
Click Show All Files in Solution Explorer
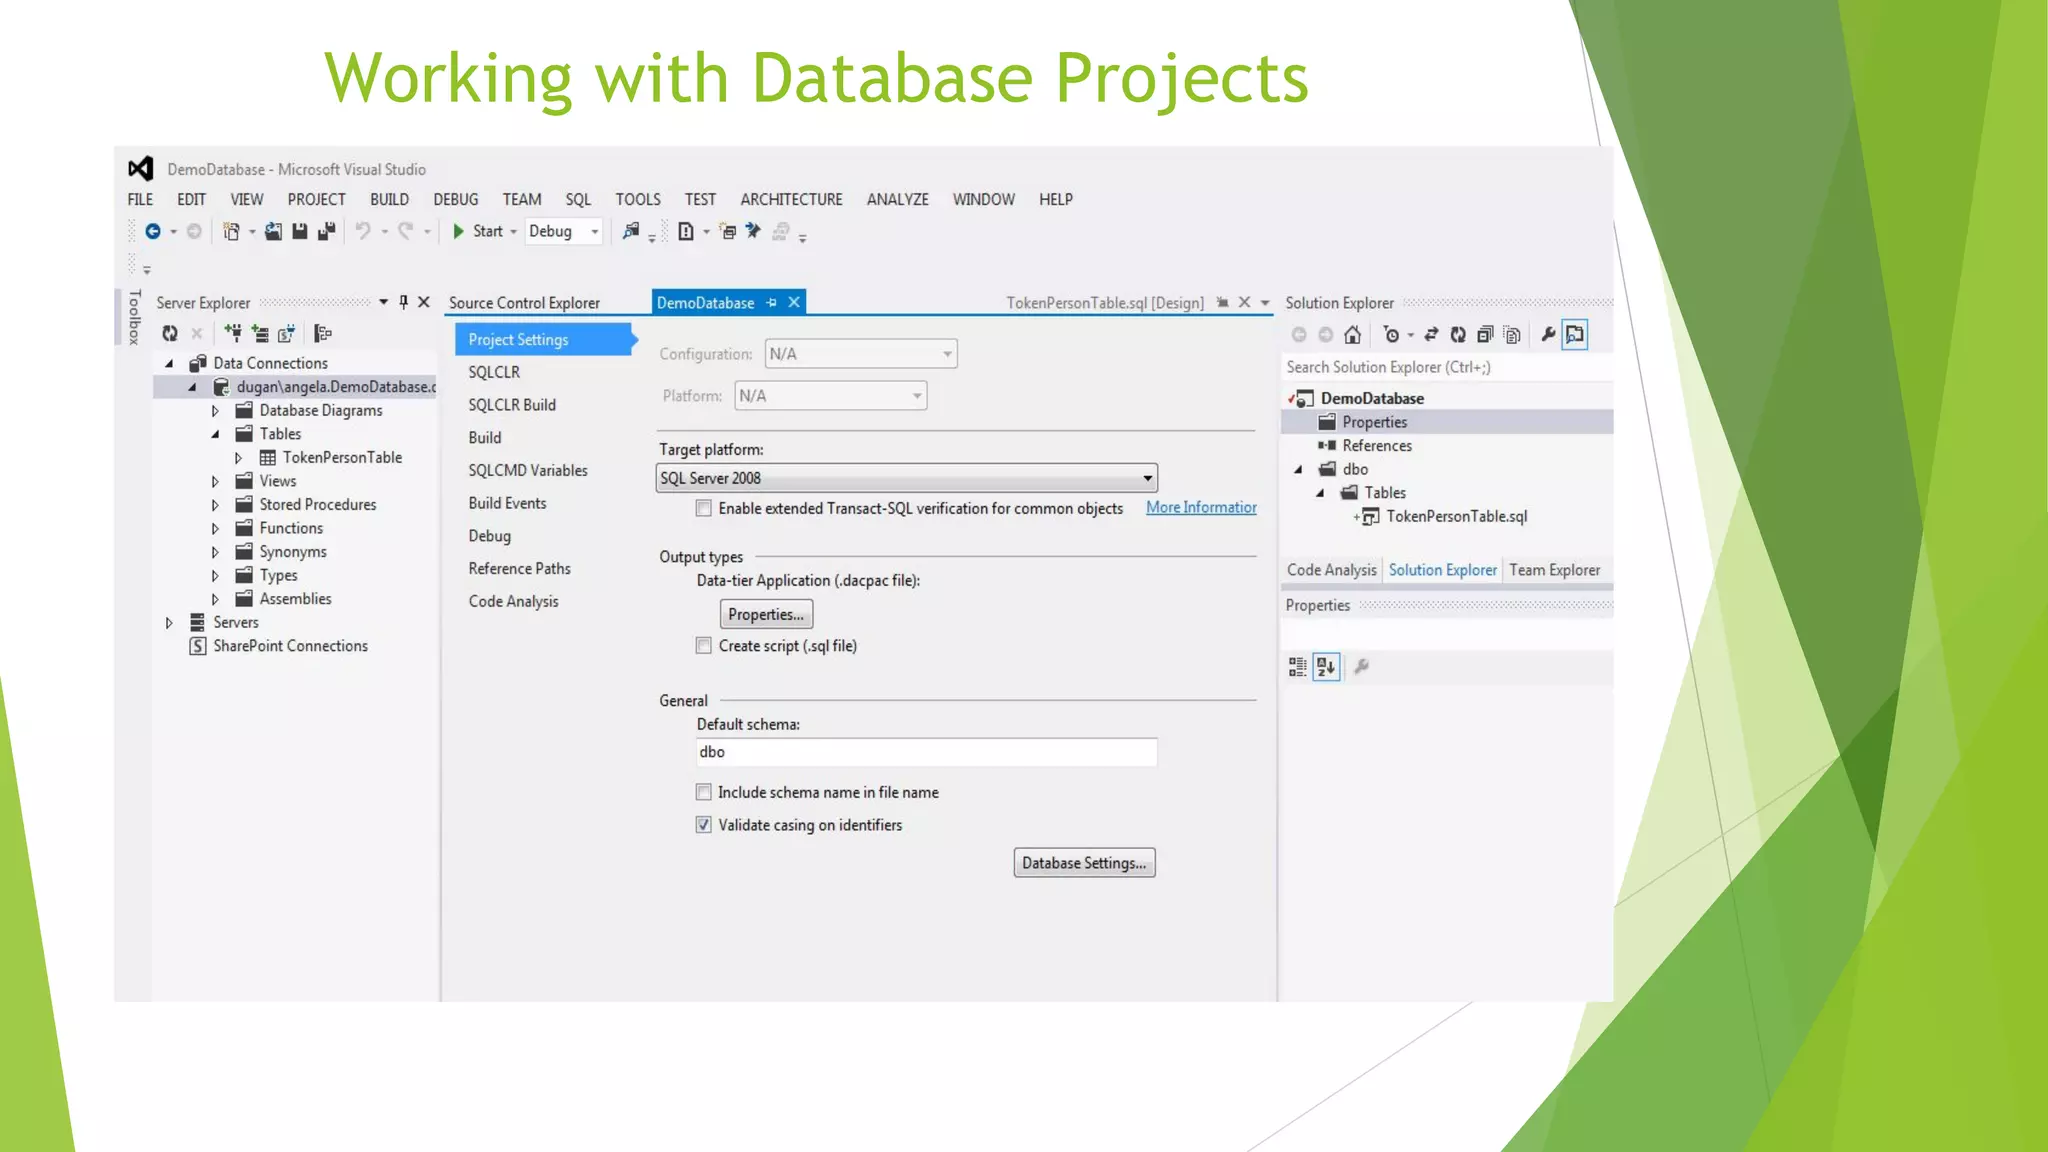coord(1512,335)
